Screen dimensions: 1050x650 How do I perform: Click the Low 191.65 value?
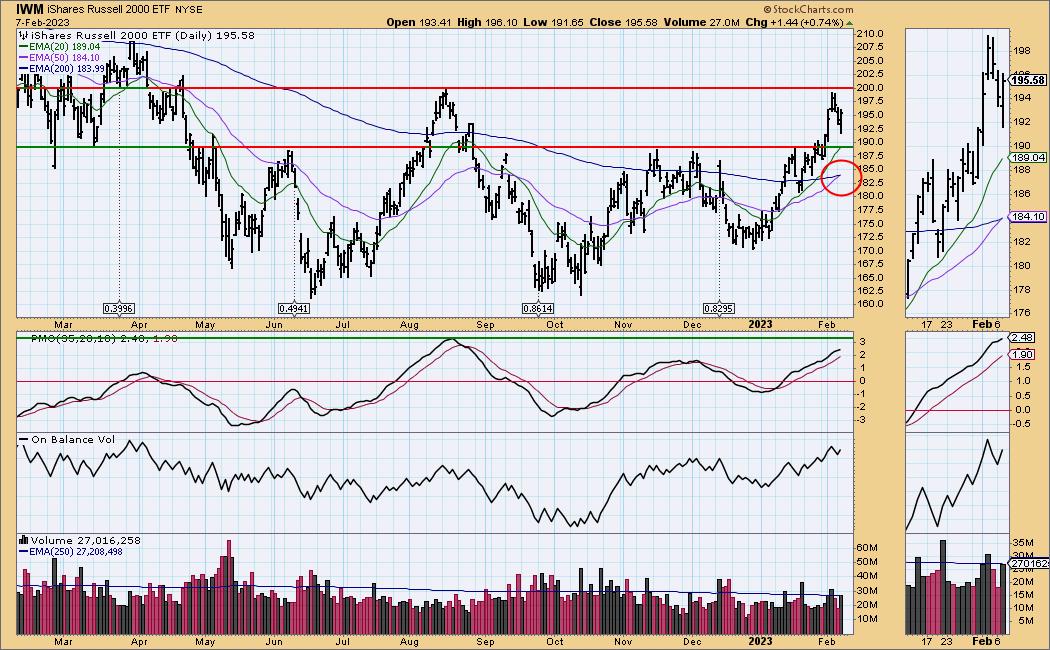553,22
